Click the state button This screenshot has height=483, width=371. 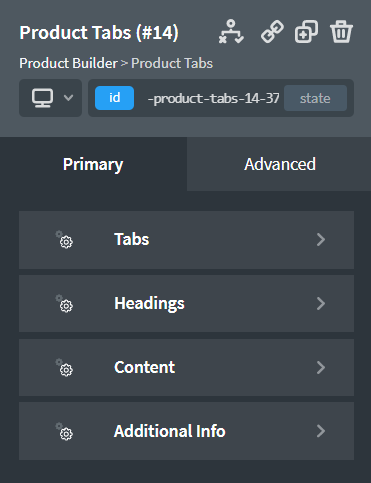(x=315, y=98)
